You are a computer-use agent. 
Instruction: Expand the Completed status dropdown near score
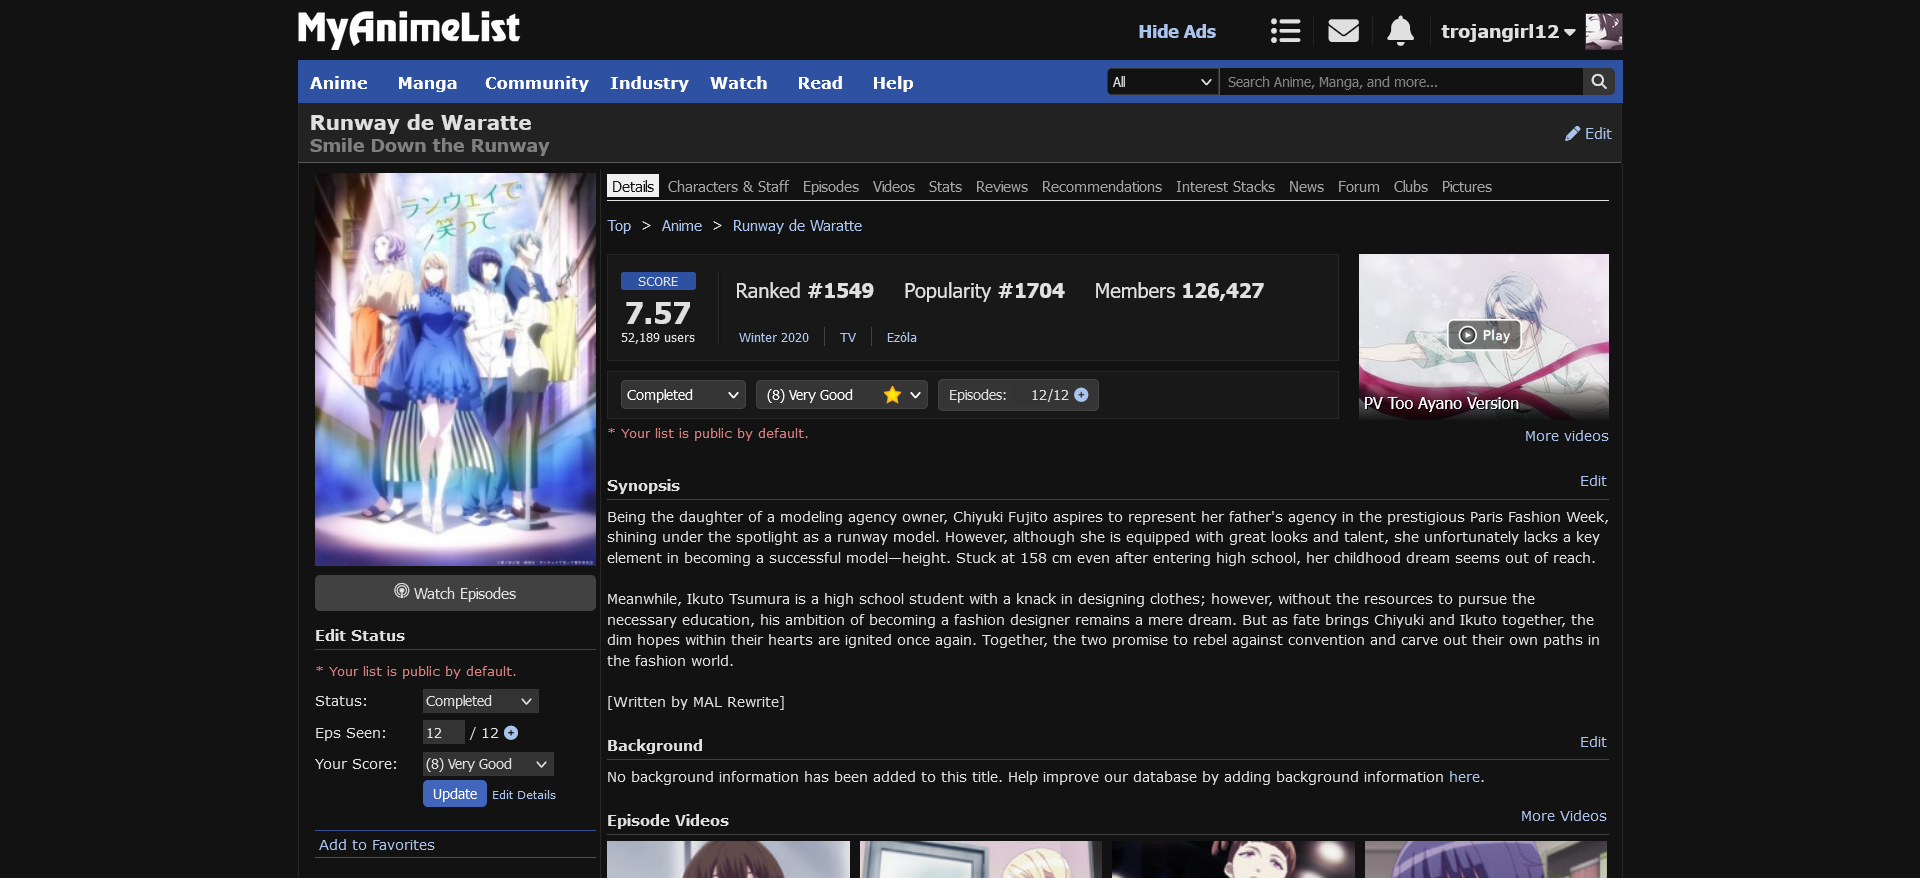tap(683, 395)
